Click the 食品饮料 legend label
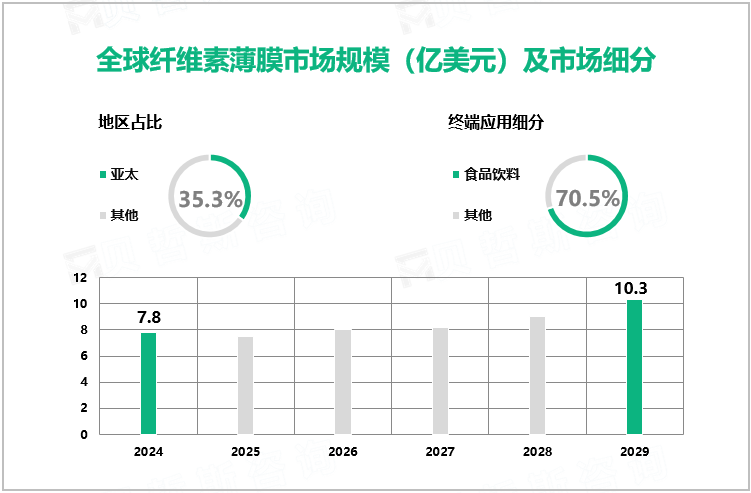Screen dimensions: 751x493 pos(492,174)
